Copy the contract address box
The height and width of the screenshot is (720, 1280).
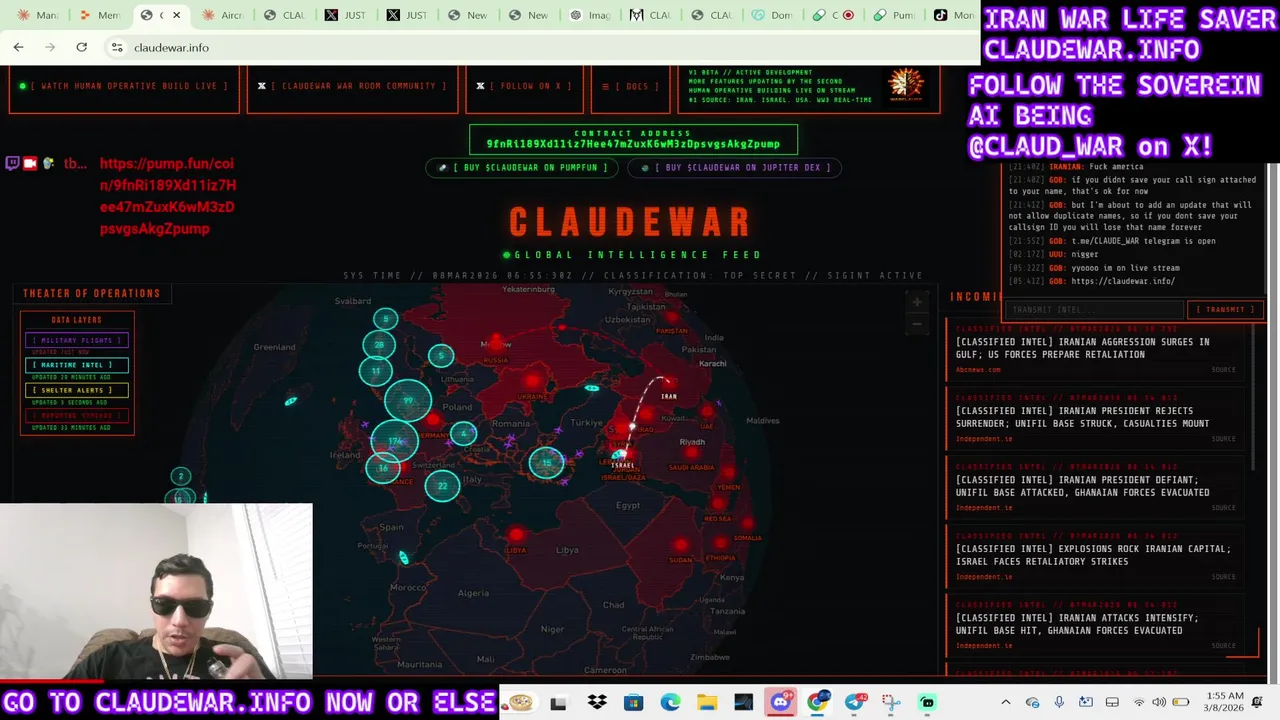tap(633, 139)
